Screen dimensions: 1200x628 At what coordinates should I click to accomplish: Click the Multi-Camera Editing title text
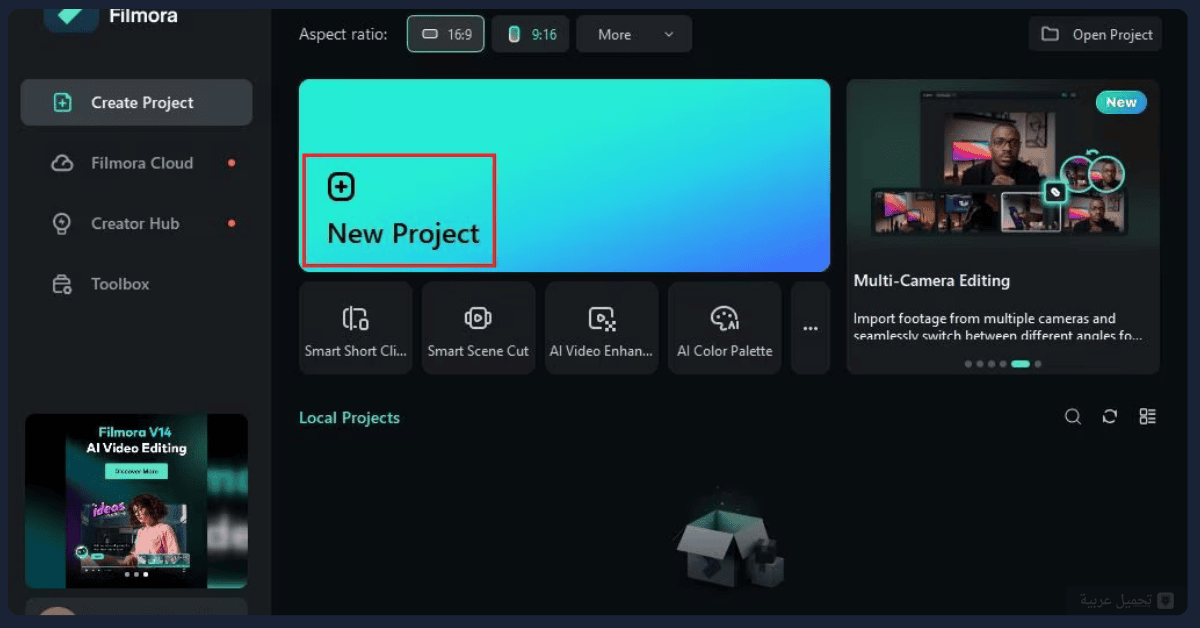(931, 281)
